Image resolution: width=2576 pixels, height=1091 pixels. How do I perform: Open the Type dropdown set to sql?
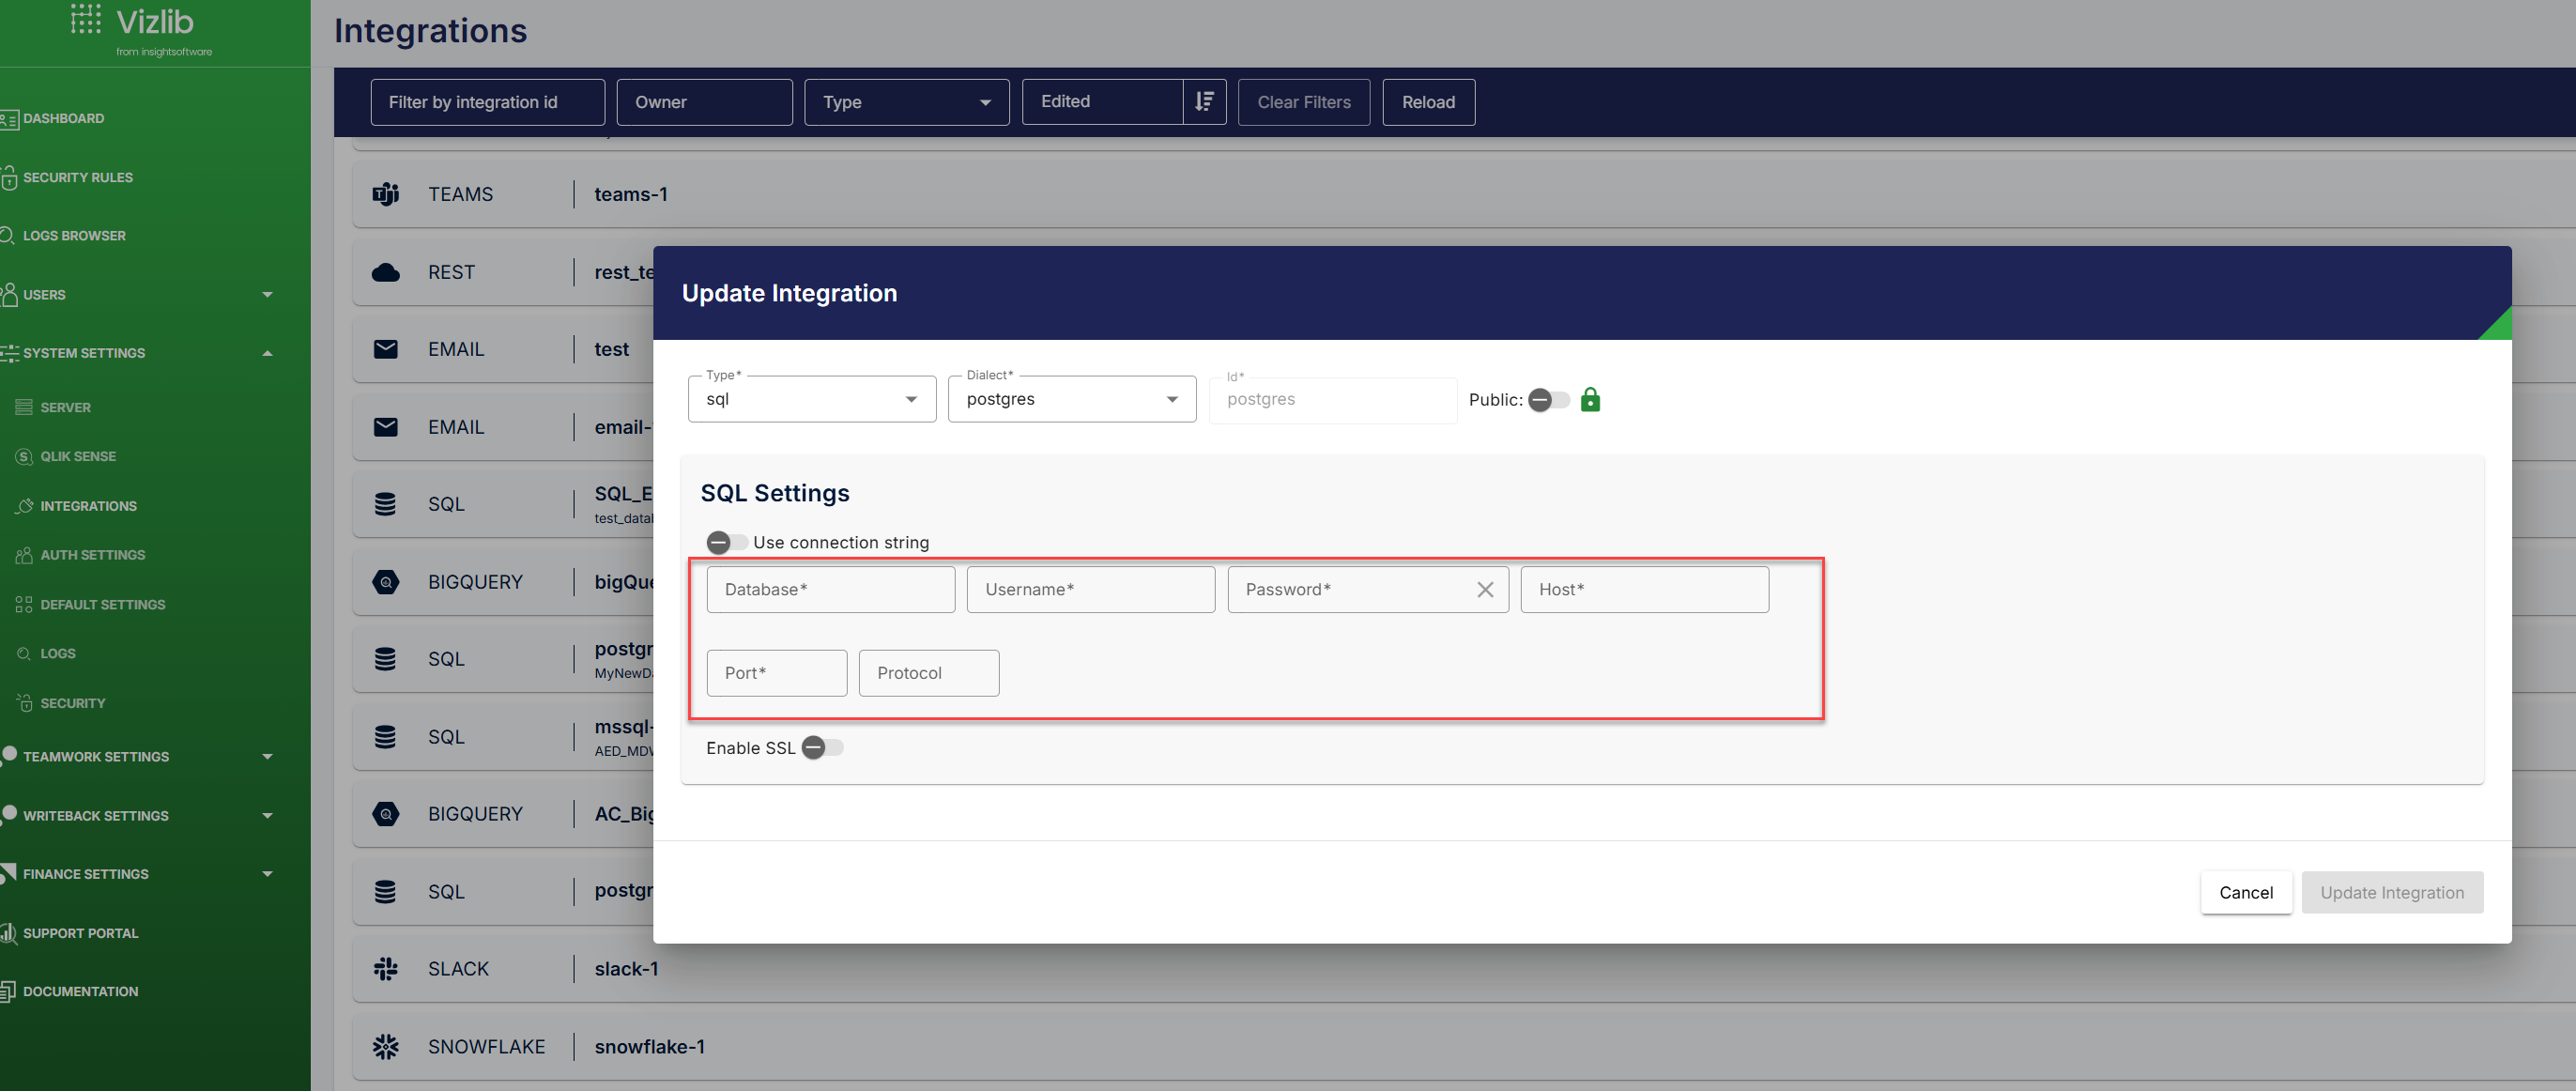812,399
